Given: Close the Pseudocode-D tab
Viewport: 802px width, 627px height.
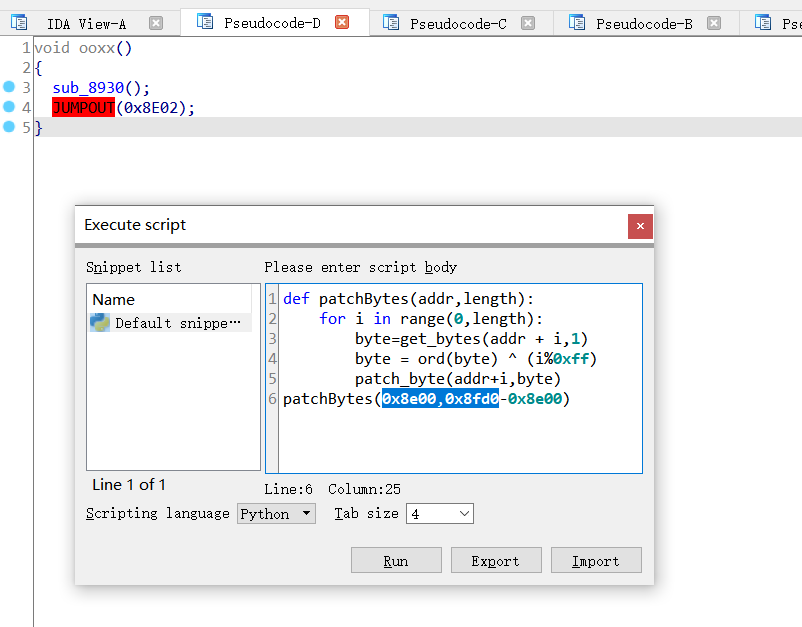Looking at the screenshot, I should click(x=342, y=23).
